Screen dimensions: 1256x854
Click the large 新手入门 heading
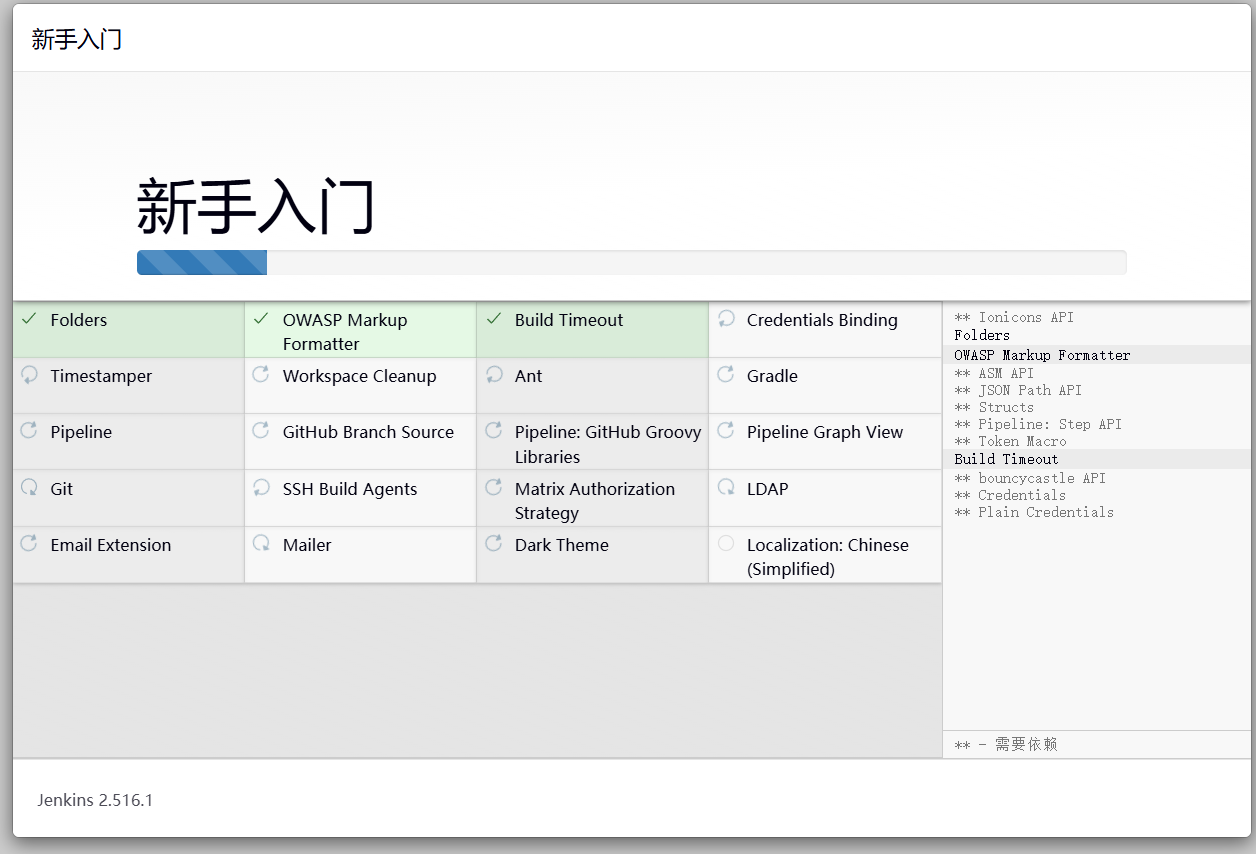click(256, 206)
